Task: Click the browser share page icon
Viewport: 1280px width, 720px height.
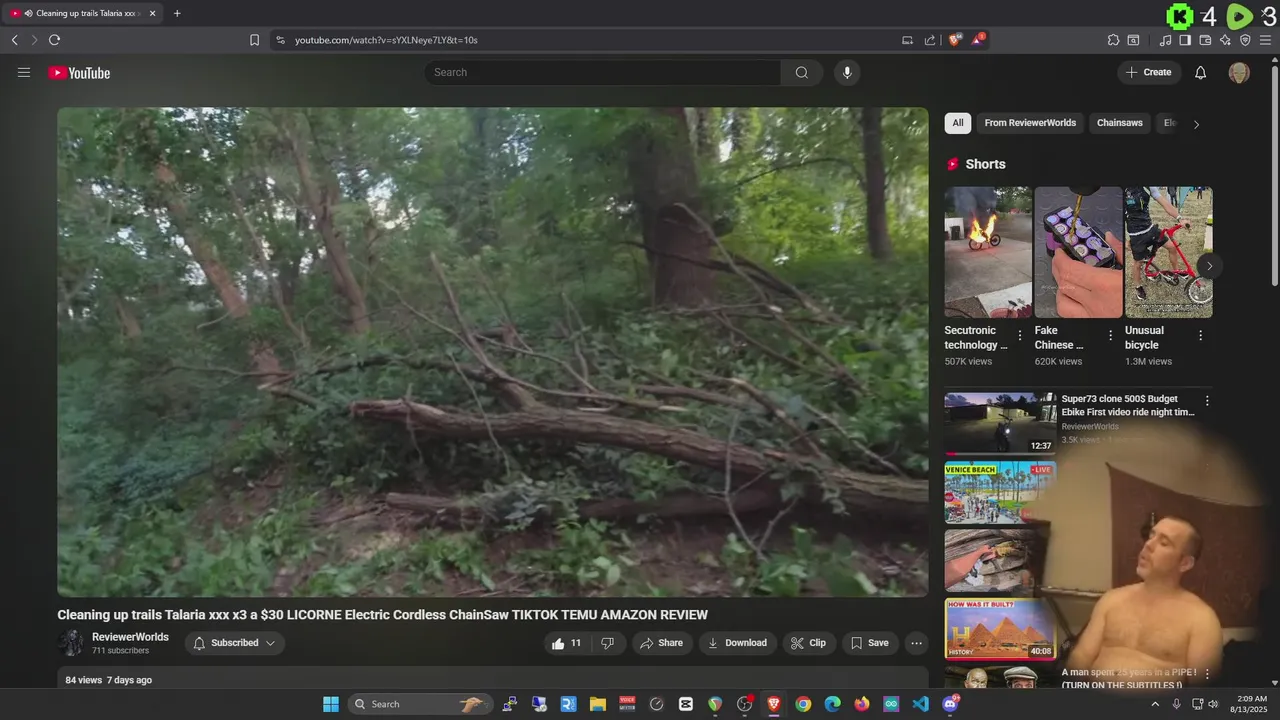Action: [x=930, y=40]
